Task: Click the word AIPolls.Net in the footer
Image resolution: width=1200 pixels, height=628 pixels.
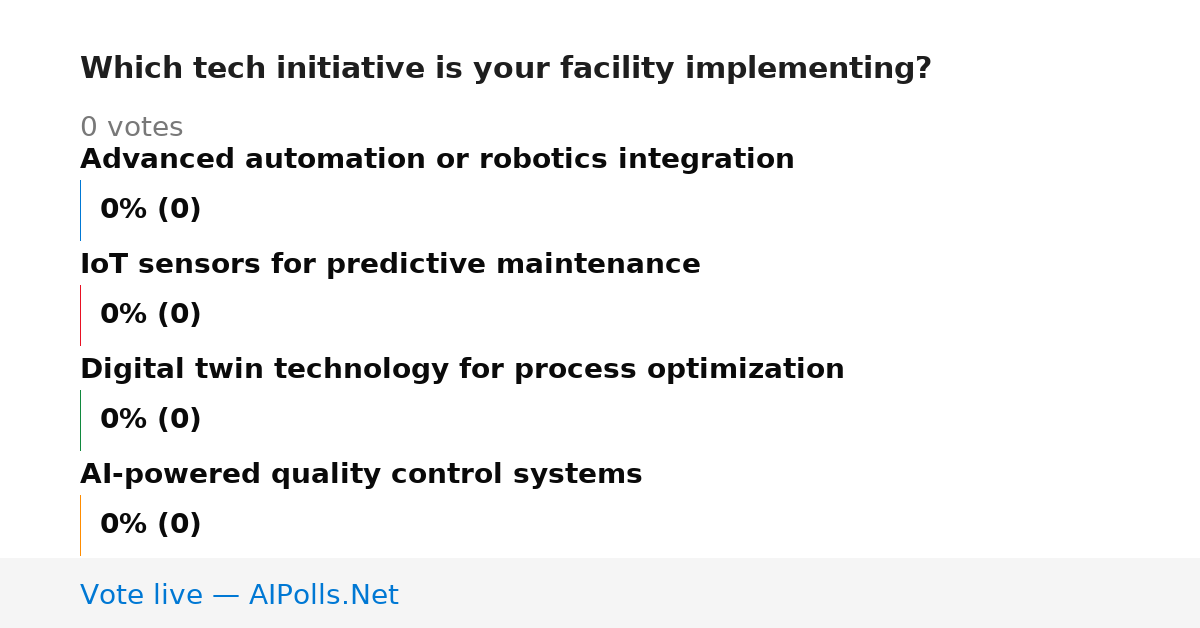Action: click(323, 596)
